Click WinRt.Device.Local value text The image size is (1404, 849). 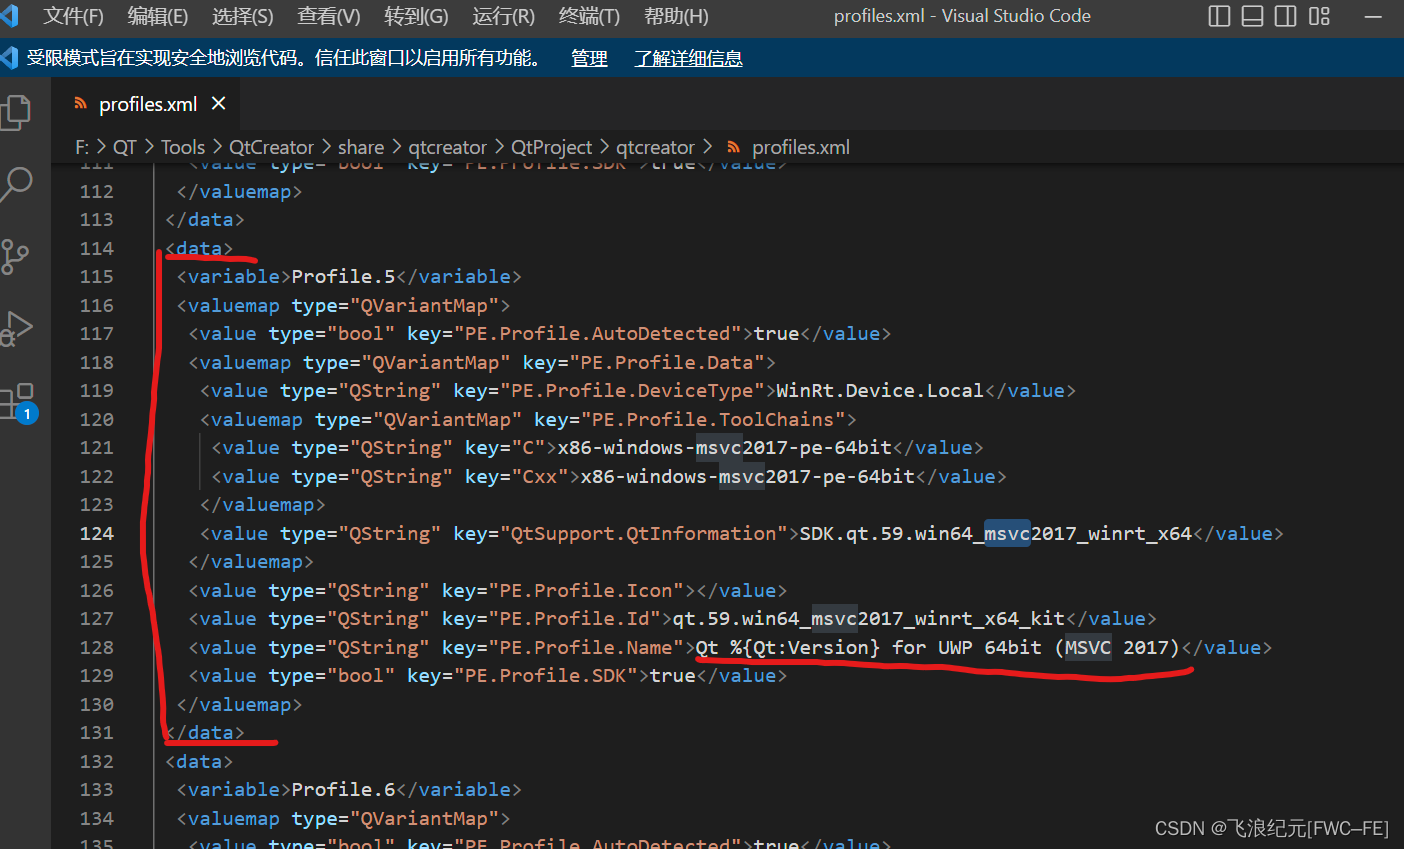coord(880,390)
